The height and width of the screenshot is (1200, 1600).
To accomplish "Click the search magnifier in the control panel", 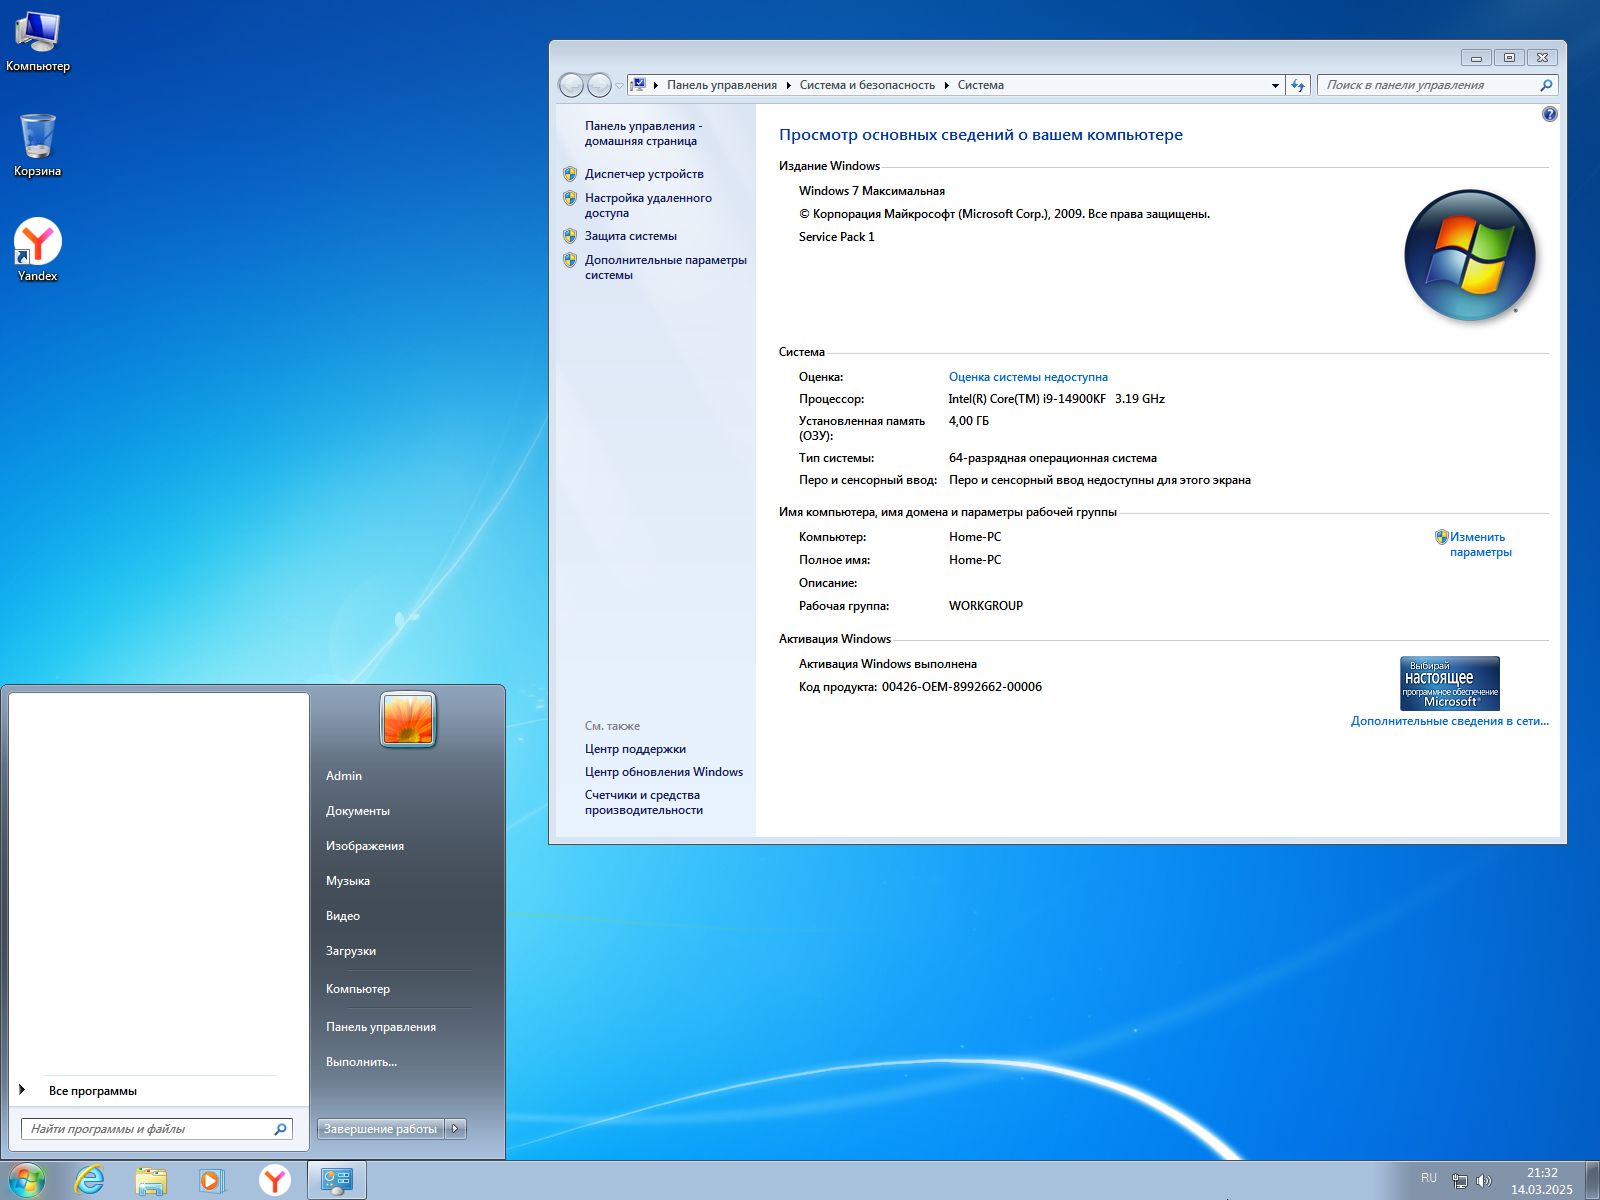I will tap(1546, 85).
